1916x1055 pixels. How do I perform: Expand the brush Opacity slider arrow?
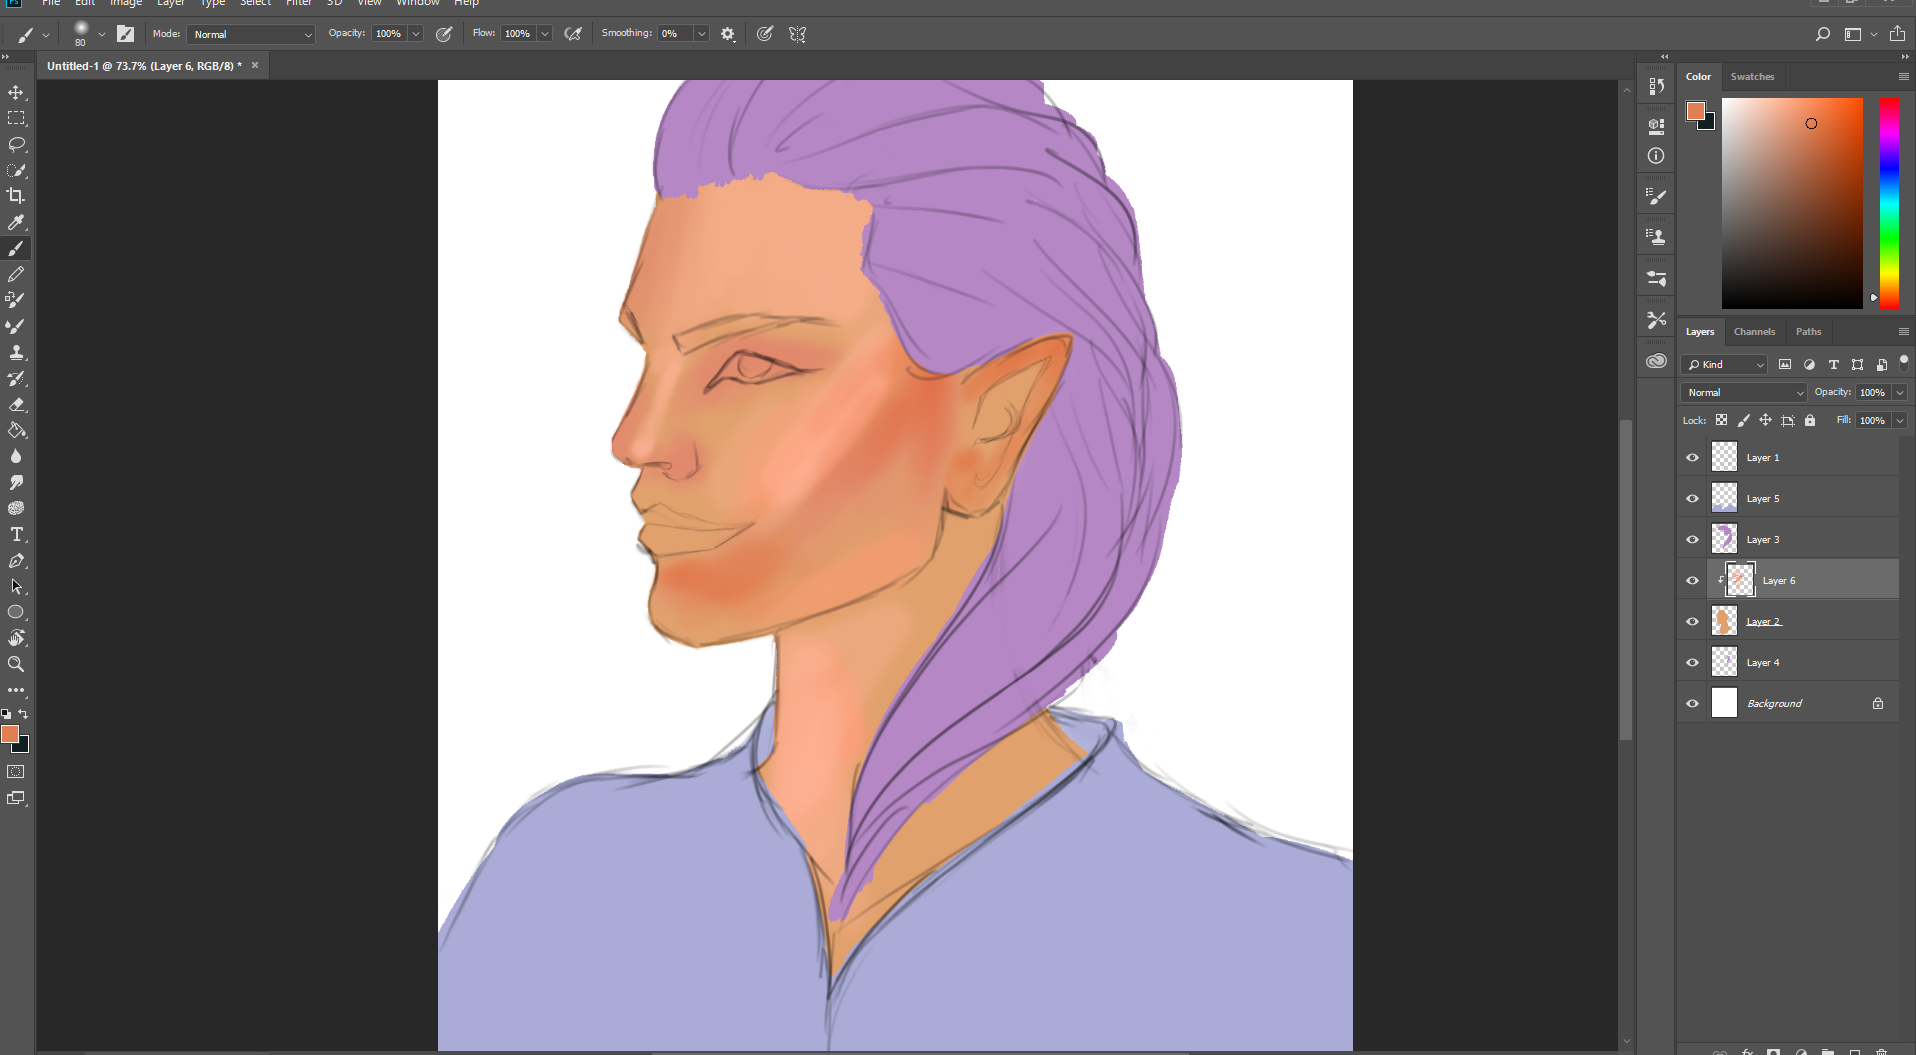415,34
